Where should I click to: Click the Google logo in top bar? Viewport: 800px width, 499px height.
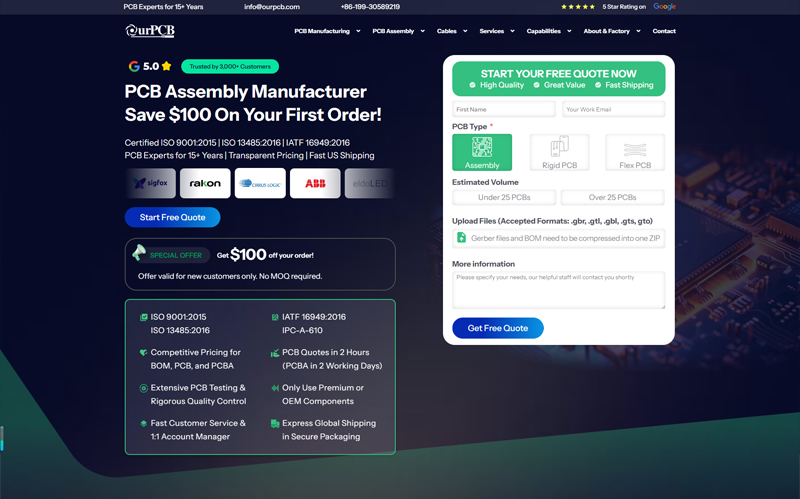click(664, 7)
